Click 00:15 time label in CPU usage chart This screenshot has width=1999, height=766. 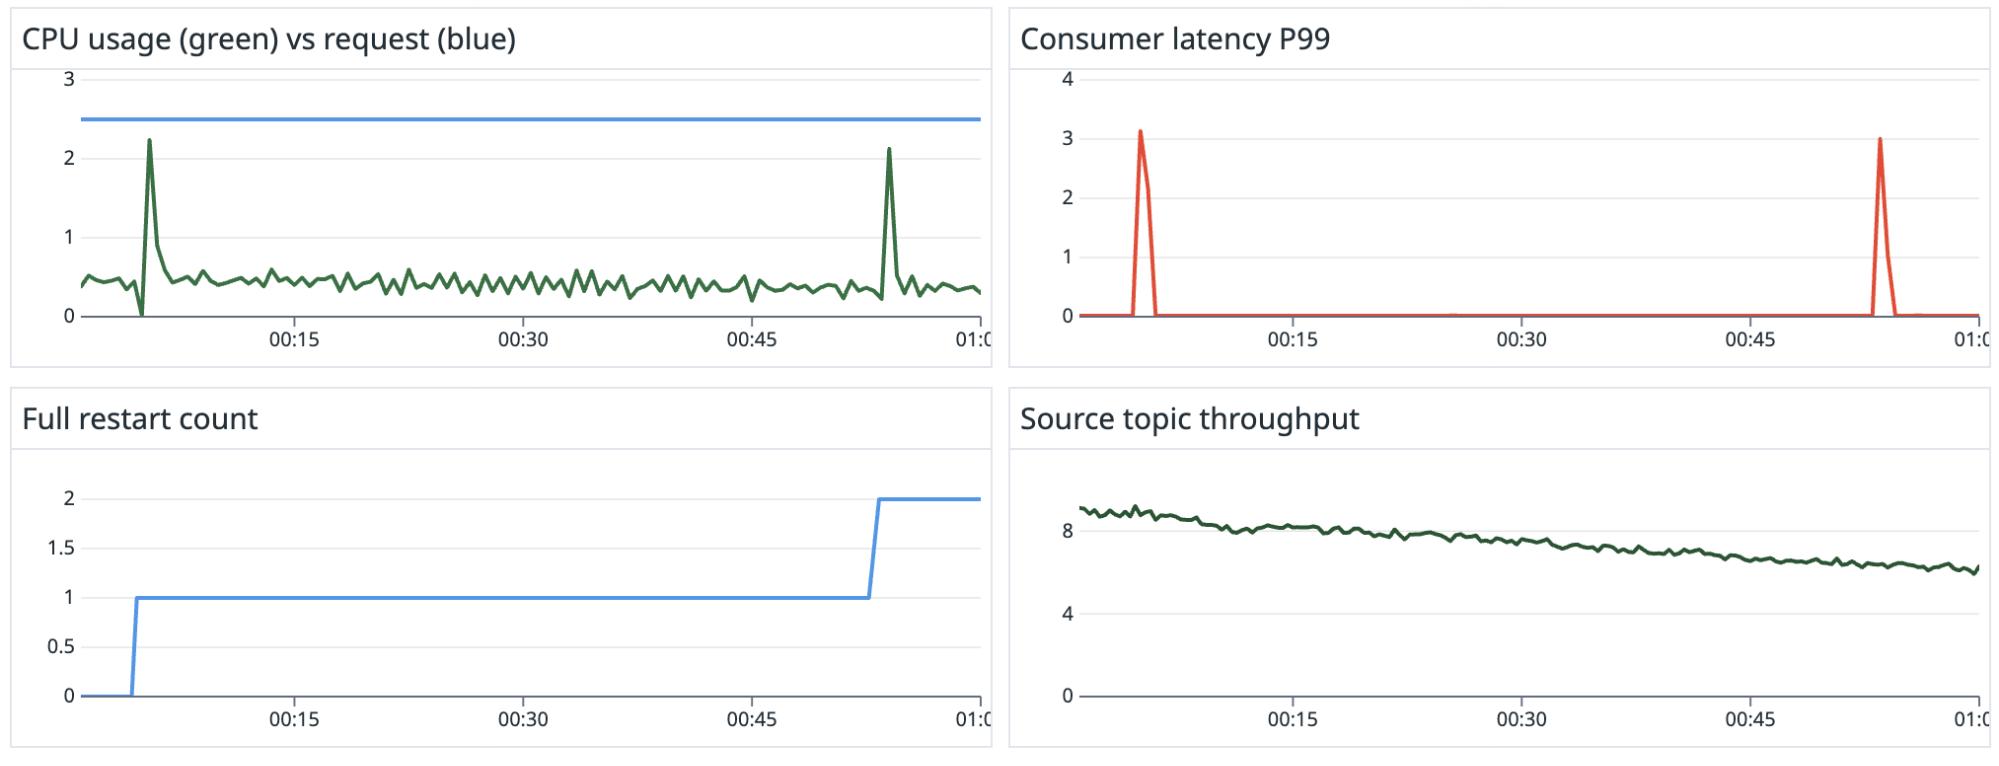pos(294,340)
